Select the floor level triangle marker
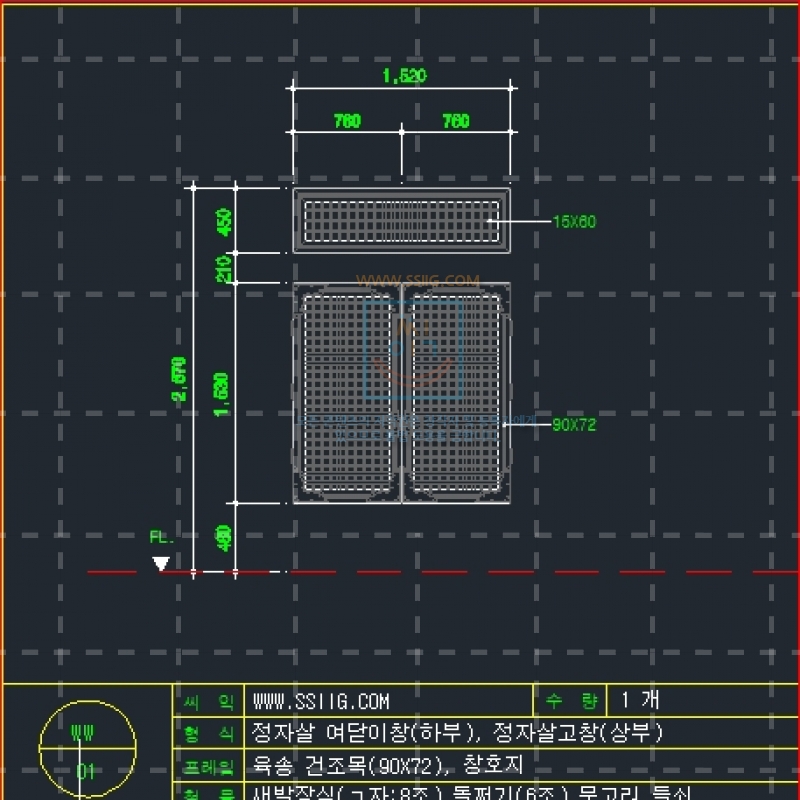This screenshot has height=800, width=800. (161, 565)
